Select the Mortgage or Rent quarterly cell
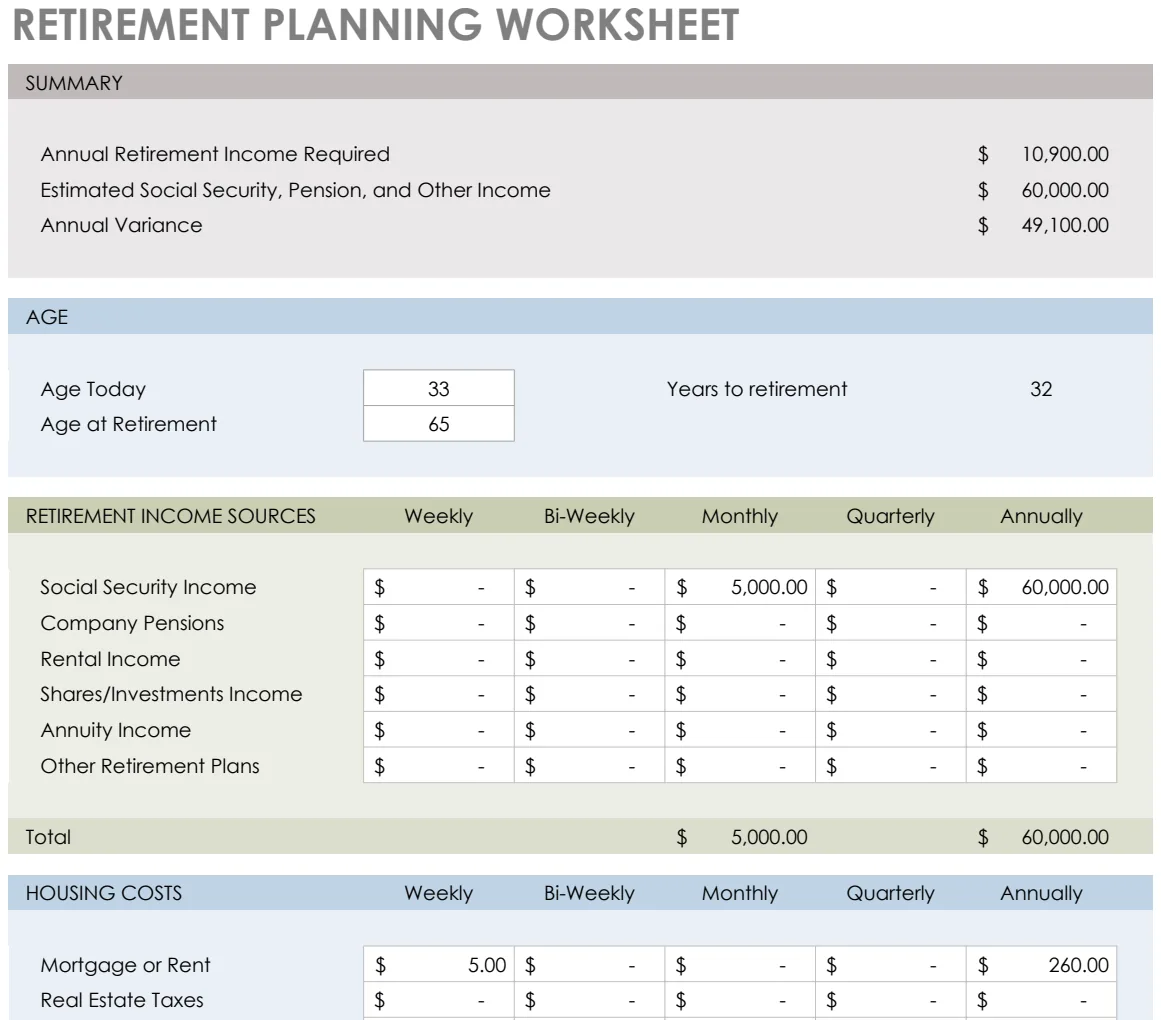 coord(891,964)
